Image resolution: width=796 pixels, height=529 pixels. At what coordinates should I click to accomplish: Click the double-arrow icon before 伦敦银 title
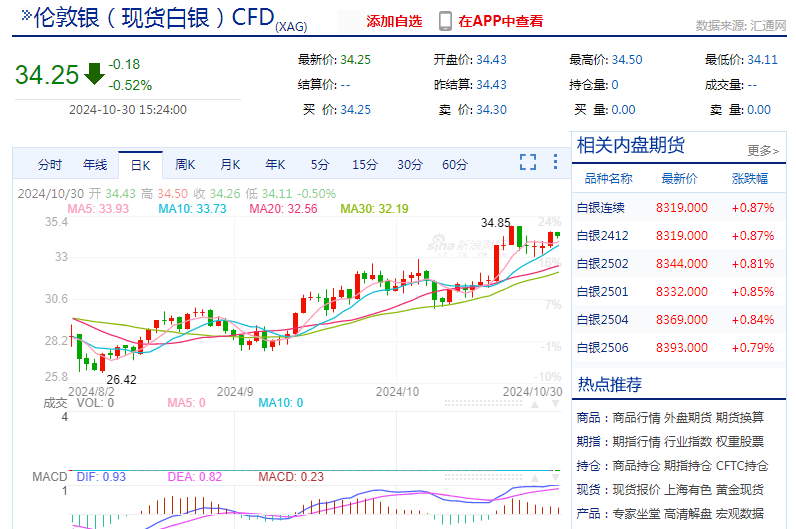[x=26, y=15]
